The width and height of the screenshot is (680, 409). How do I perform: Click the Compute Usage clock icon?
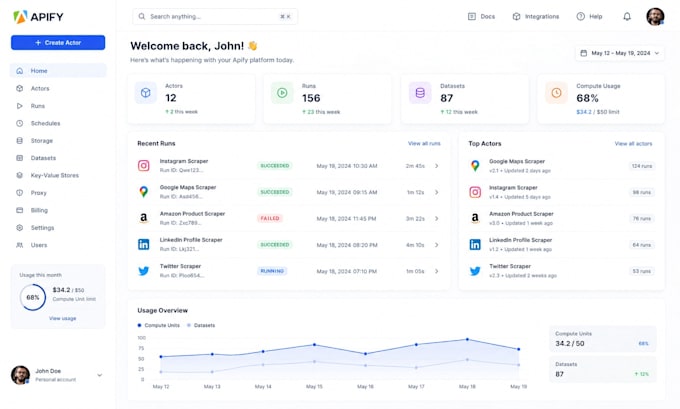tap(556, 93)
